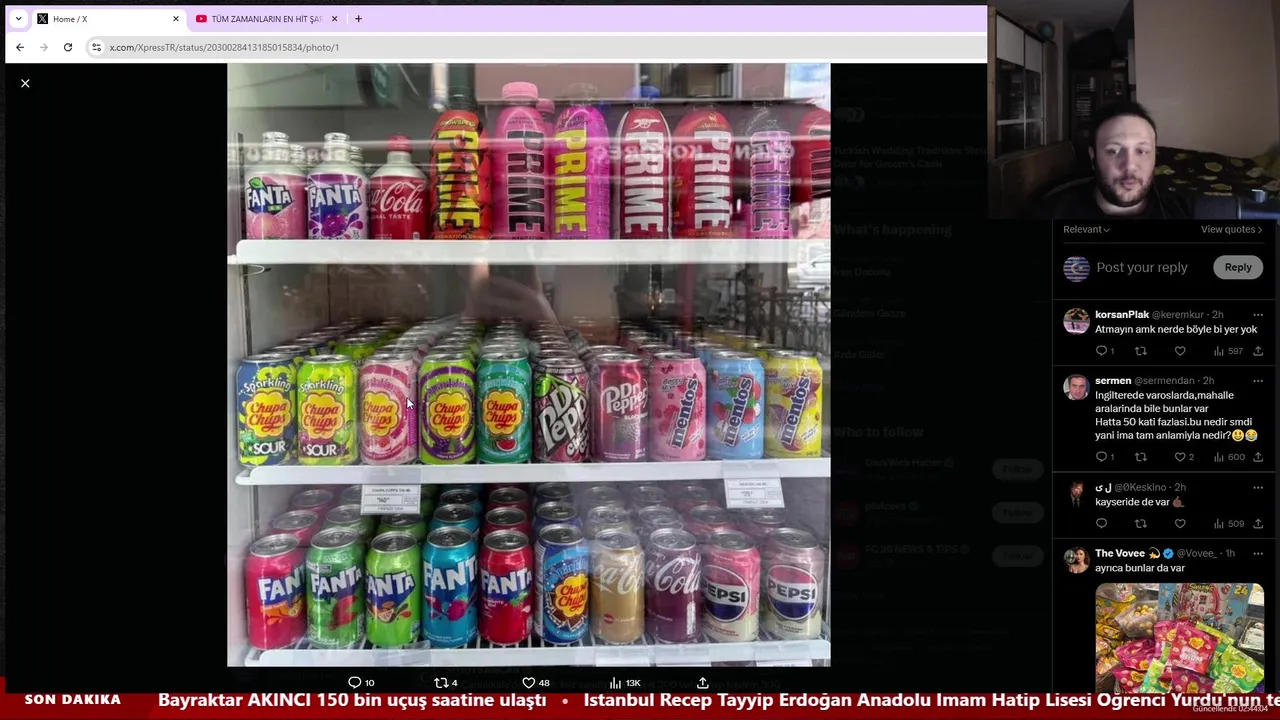View analytics of the photo post (13K)

click(624, 682)
